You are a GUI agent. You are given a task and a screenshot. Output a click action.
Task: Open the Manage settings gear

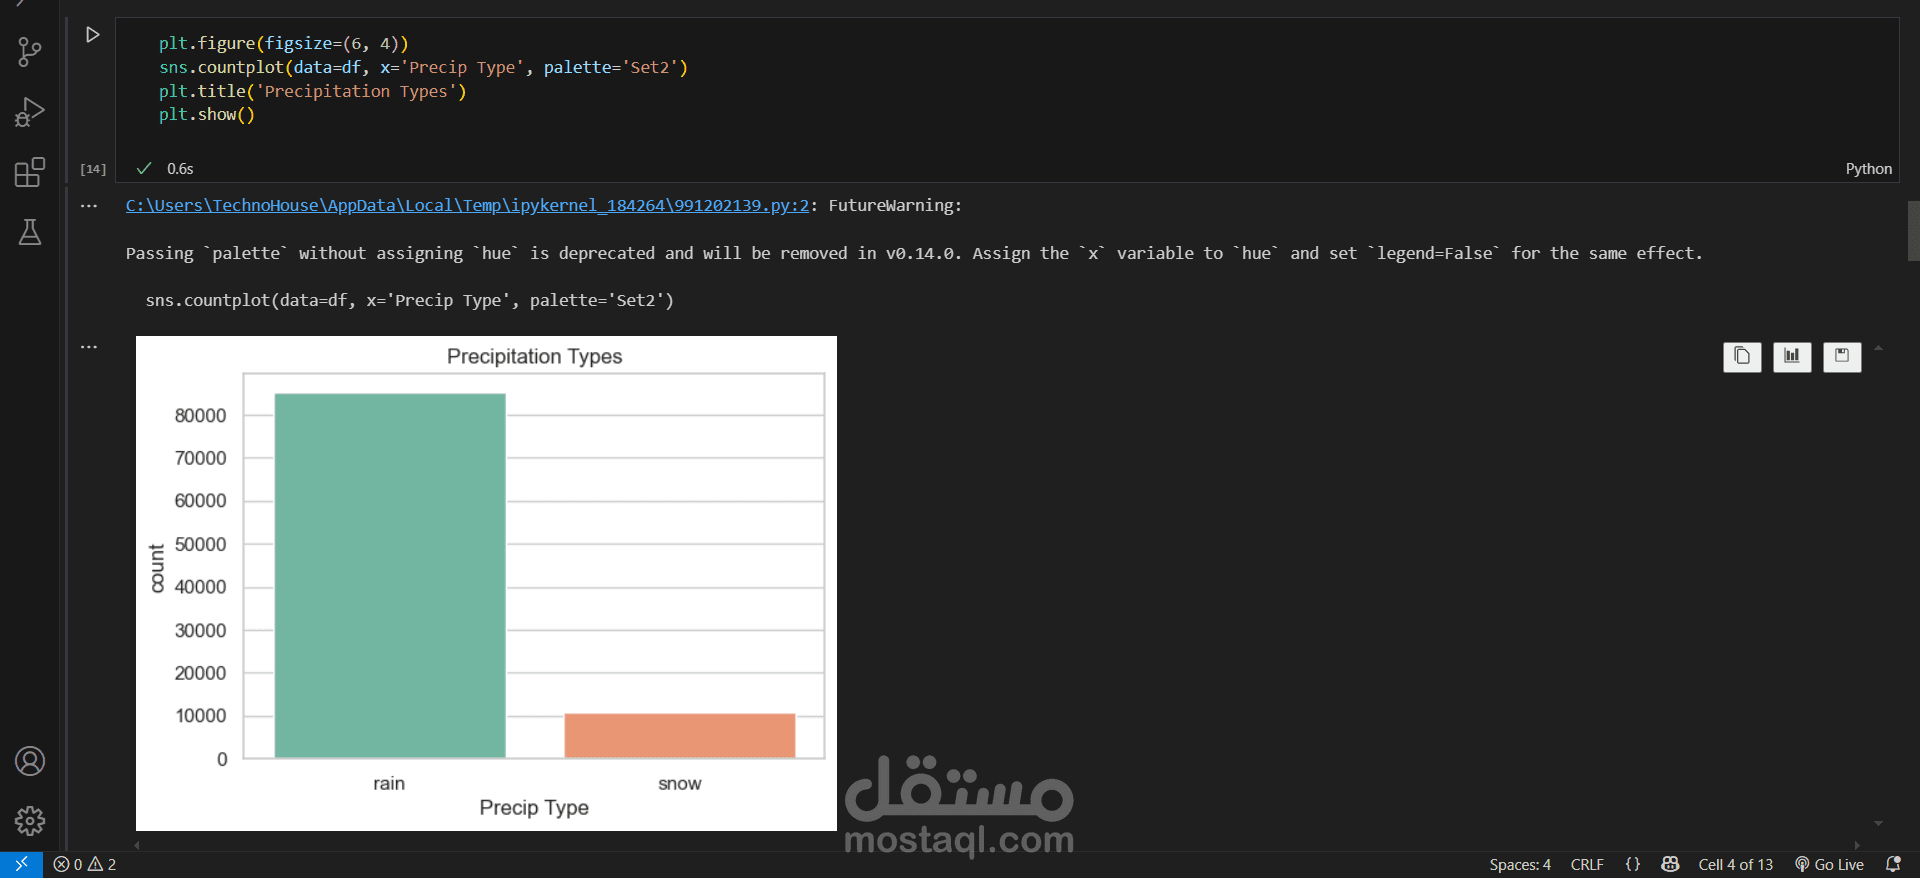pyautogui.click(x=30, y=821)
